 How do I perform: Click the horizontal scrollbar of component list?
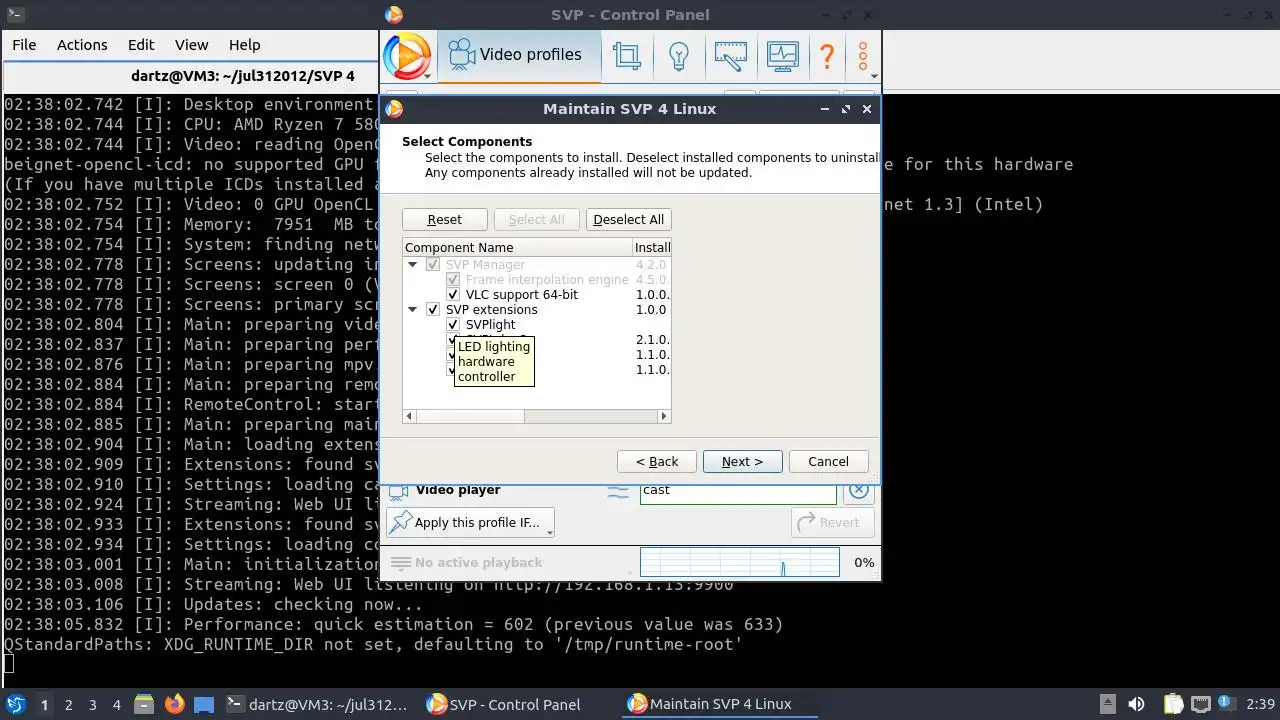tap(470, 416)
